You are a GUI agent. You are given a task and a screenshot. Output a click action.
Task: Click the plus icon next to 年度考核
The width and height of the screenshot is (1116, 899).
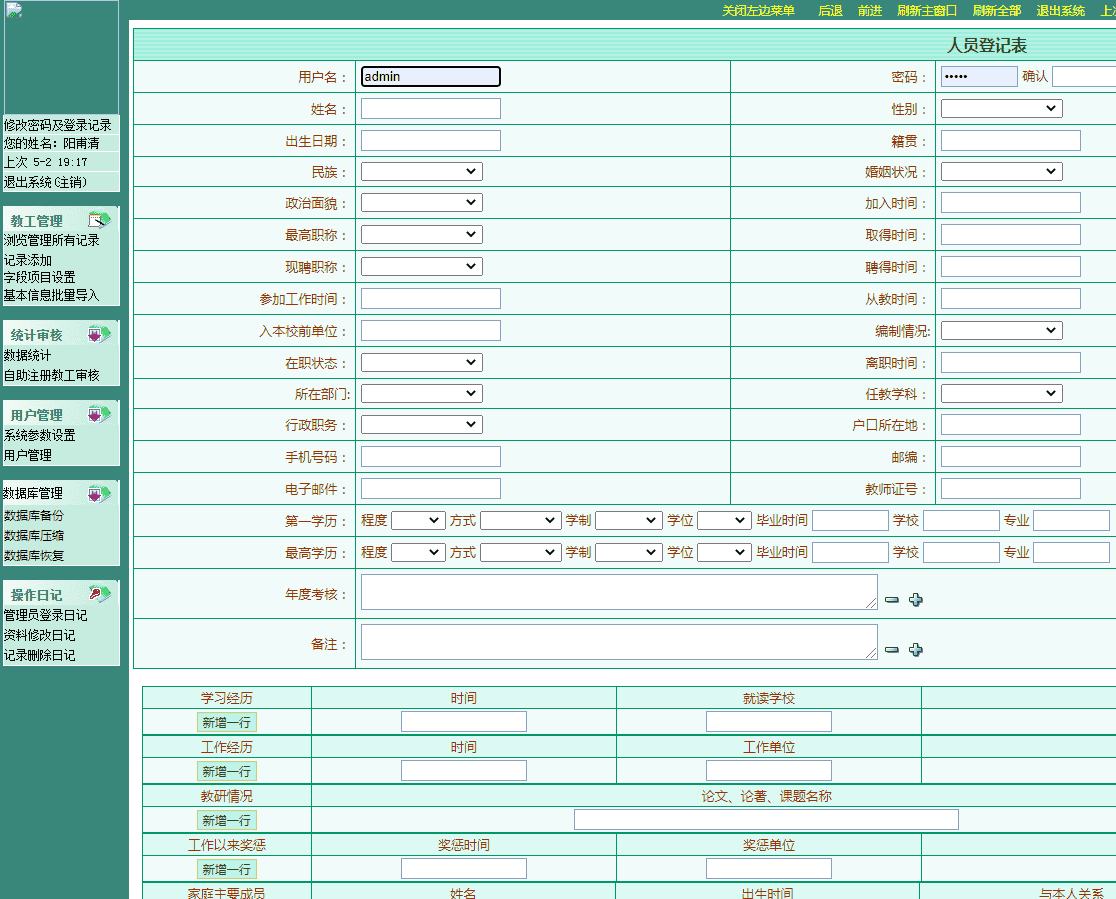tap(915, 600)
